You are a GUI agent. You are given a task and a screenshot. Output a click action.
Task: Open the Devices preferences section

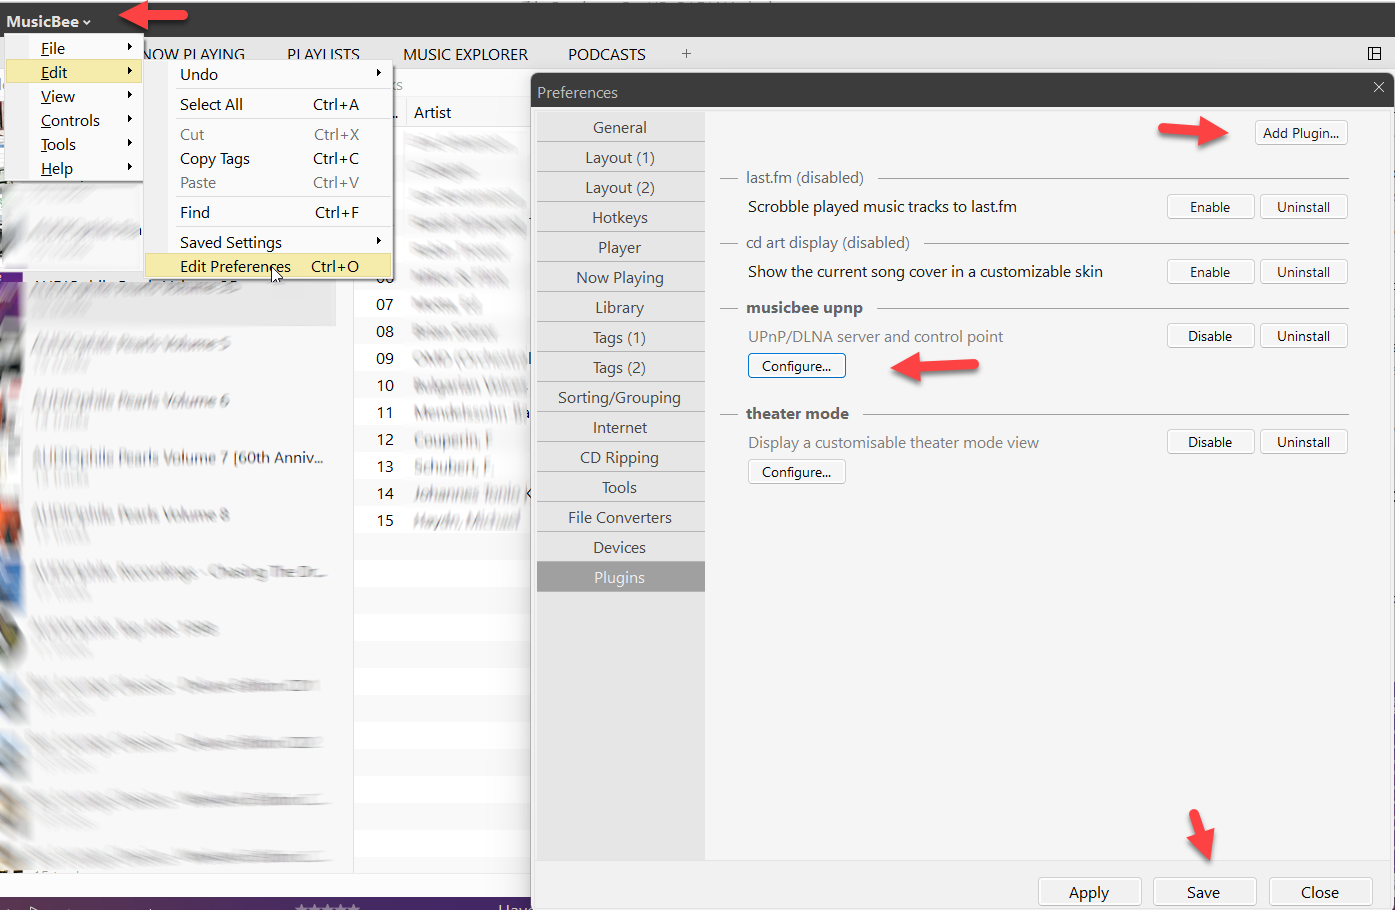(620, 547)
